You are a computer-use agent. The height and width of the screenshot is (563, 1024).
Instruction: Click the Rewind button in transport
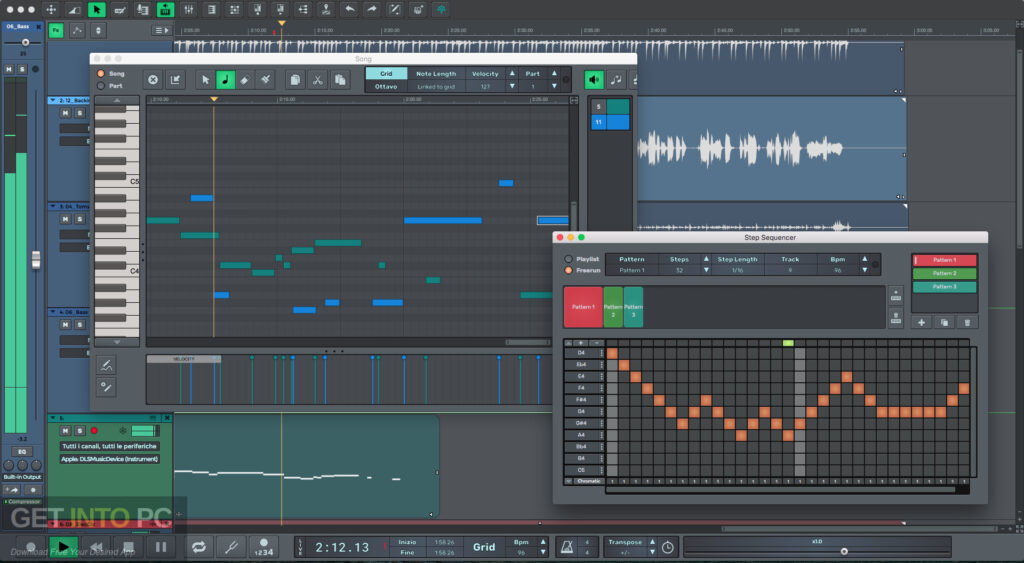pyautogui.click(x=96, y=547)
